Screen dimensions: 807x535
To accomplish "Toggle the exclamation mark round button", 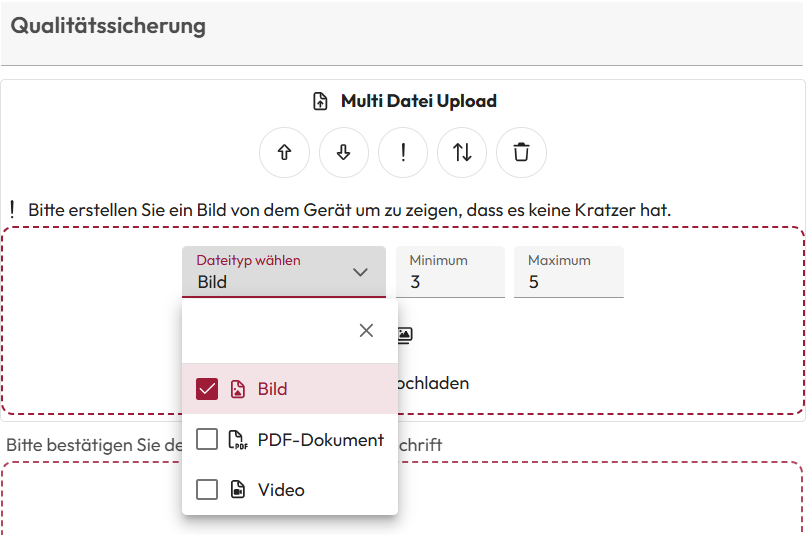I will click(403, 153).
